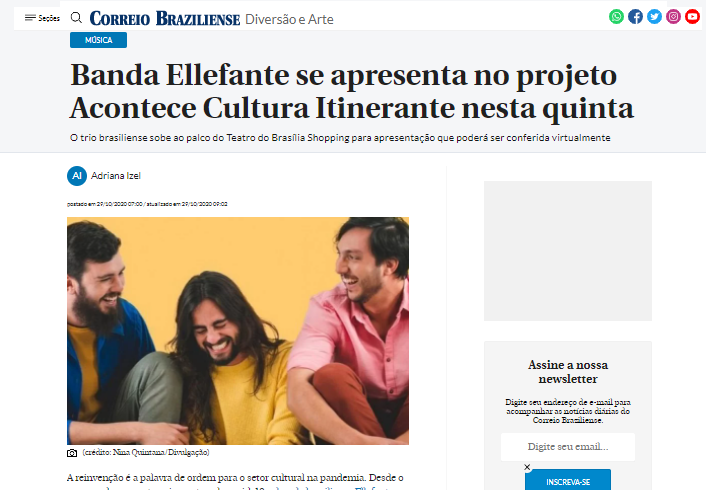Click the camera icon beside photo credit

[x=72, y=453]
